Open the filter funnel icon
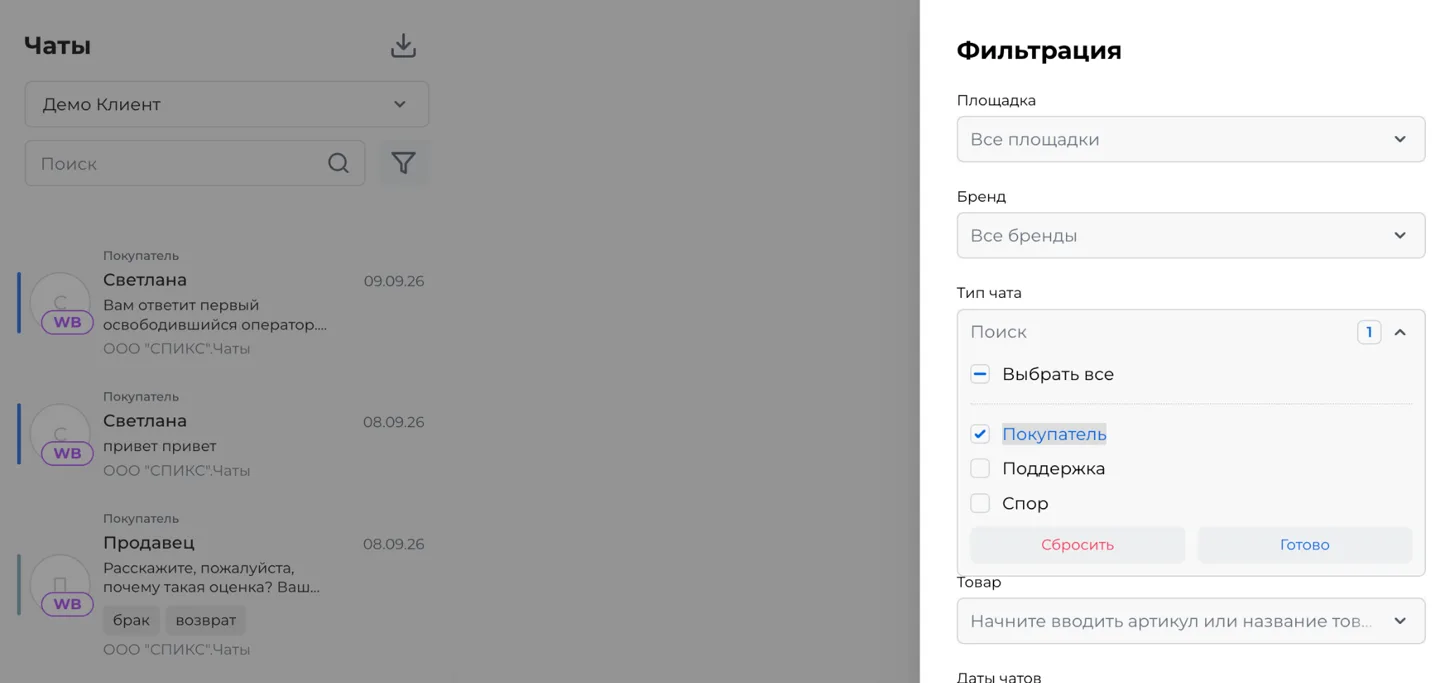This screenshot has width=1440, height=683. 403,163
